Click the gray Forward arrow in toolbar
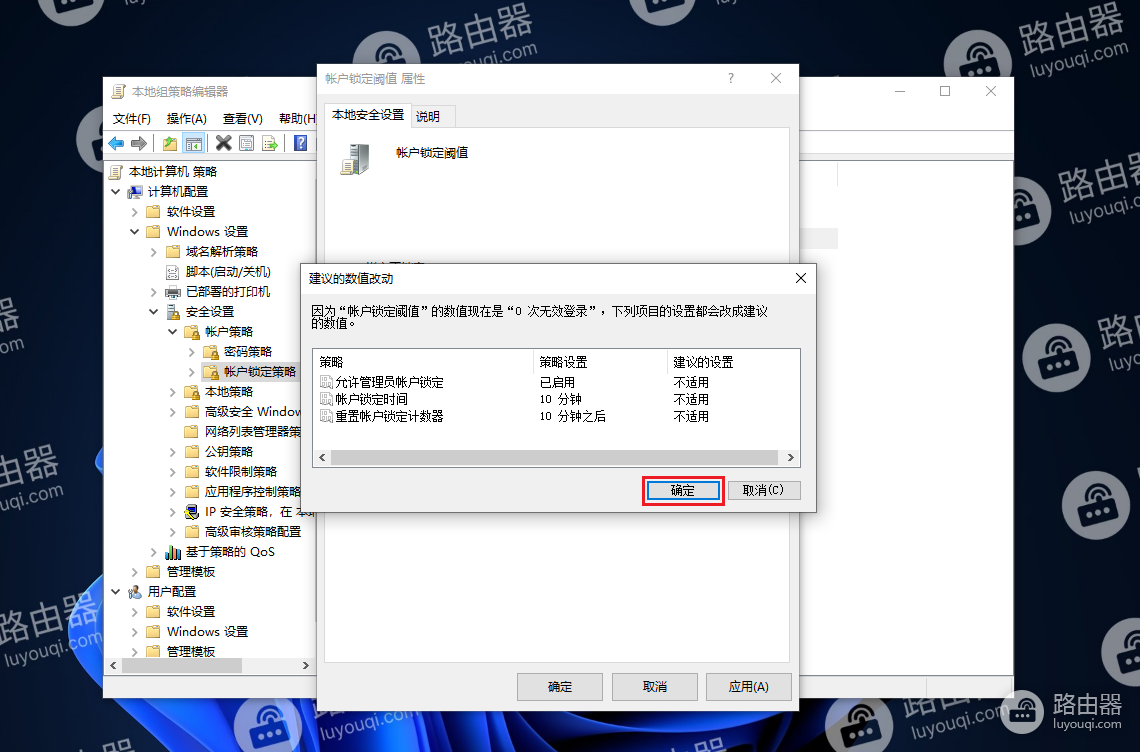The width and height of the screenshot is (1140, 752). pyautogui.click(x=139, y=143)
